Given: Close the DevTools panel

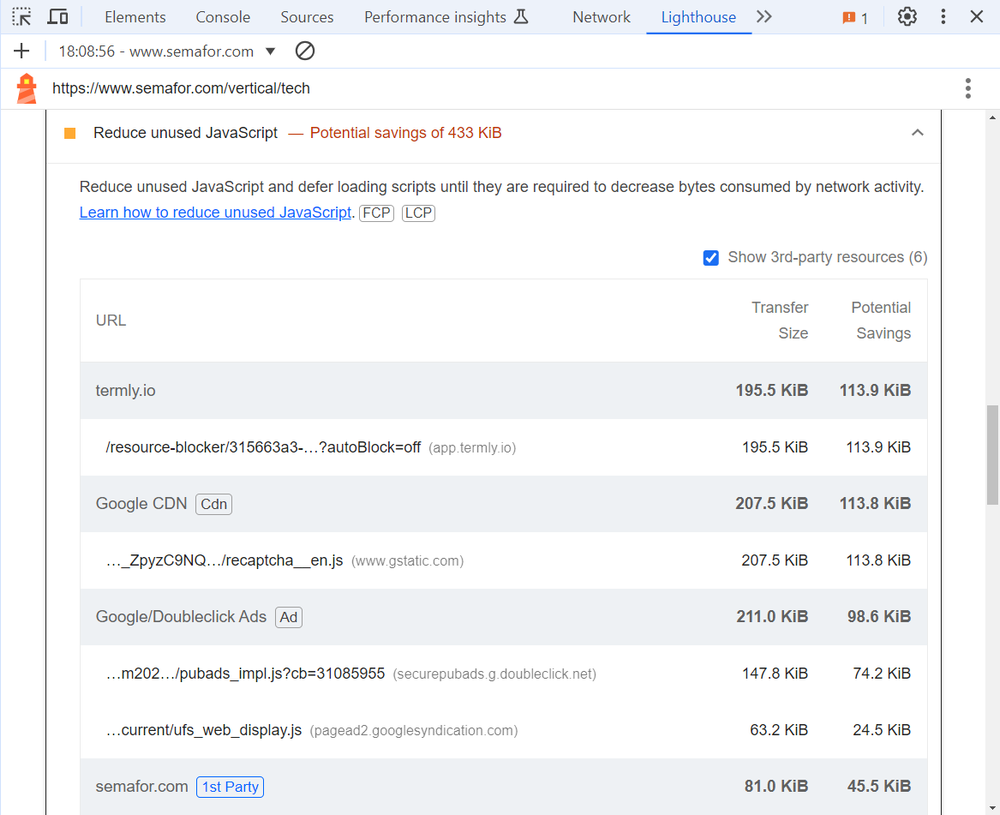Looking at the screenshot, I should click(976, 17).
